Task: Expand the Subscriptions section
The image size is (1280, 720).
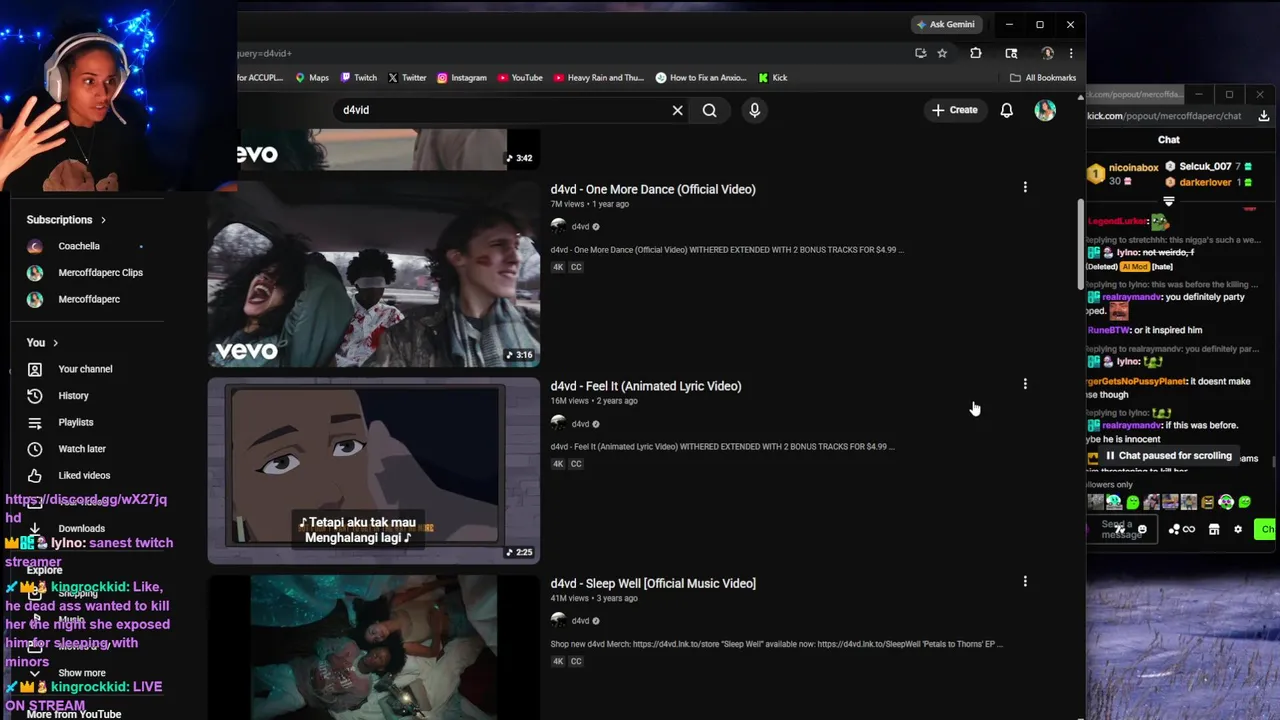Action: pos(66,220)
